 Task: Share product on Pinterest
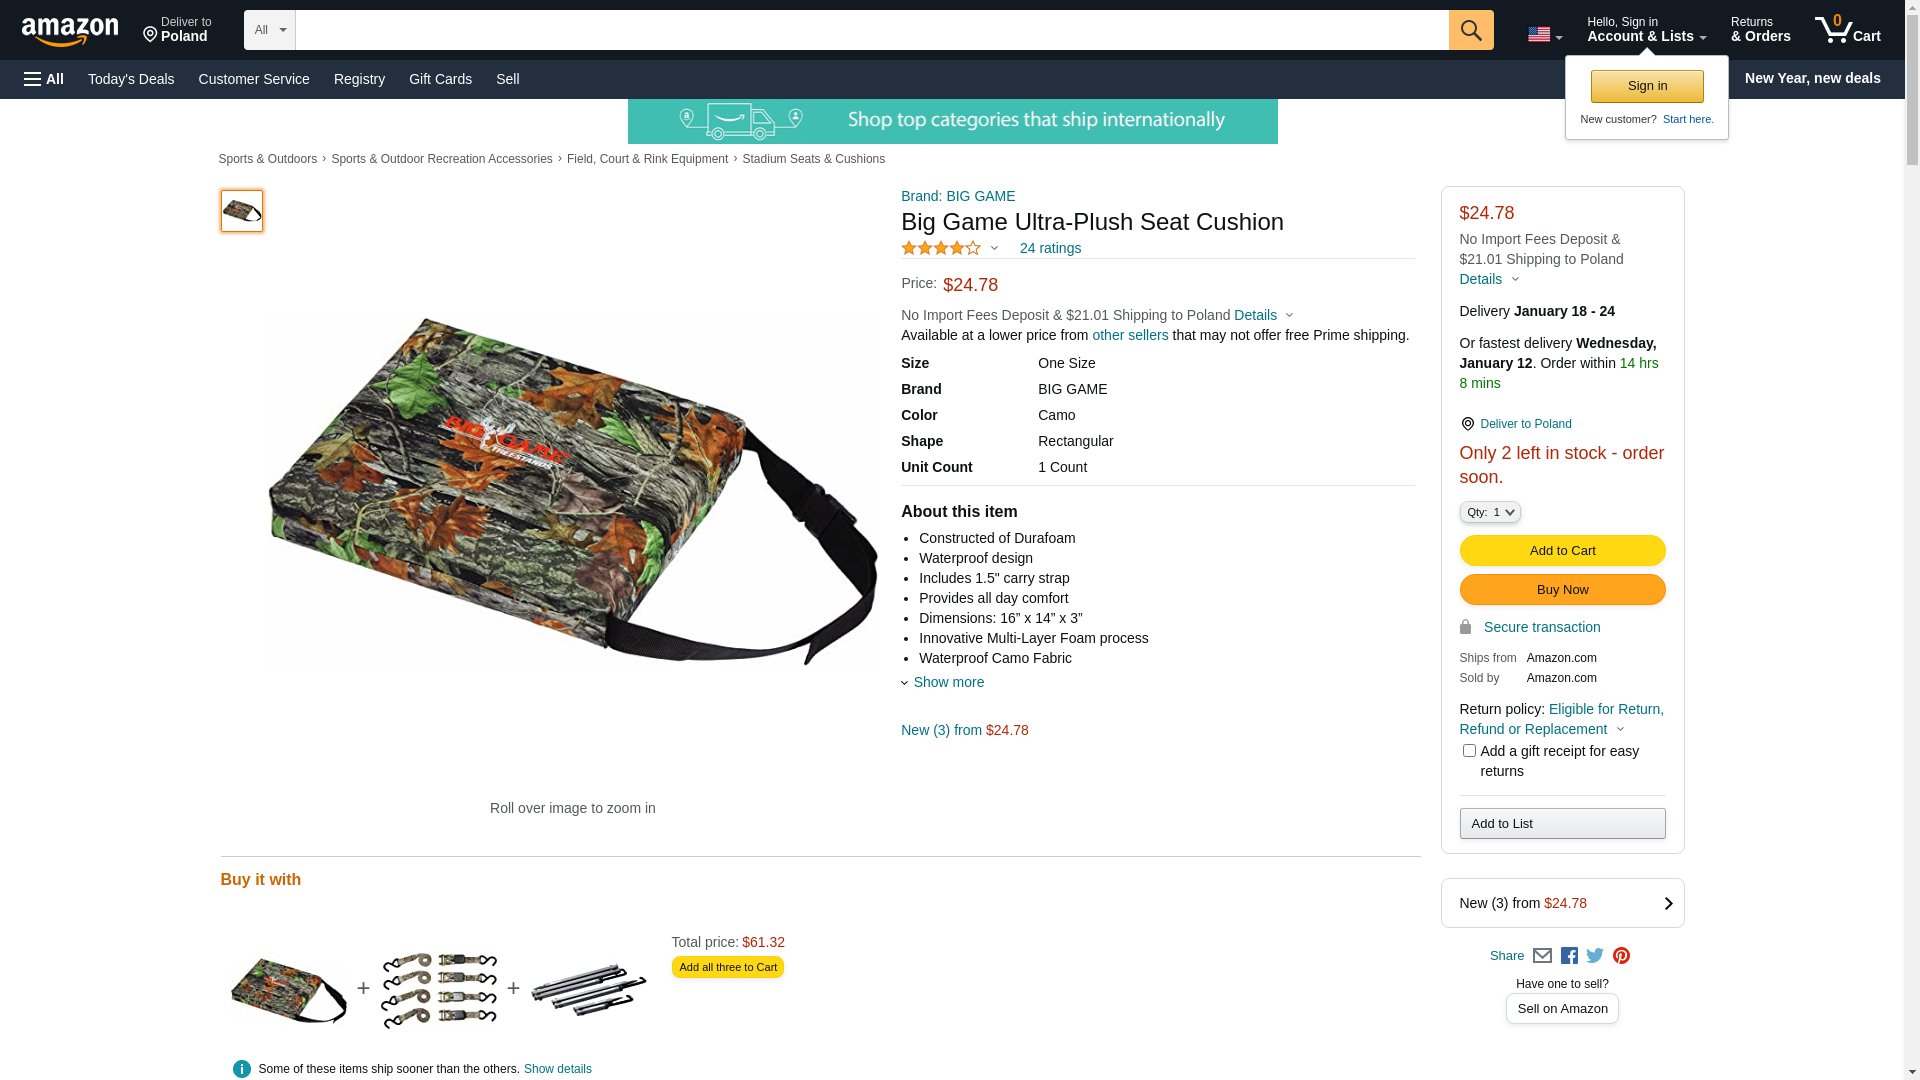pyautogui.click(x=1621, y=956)
